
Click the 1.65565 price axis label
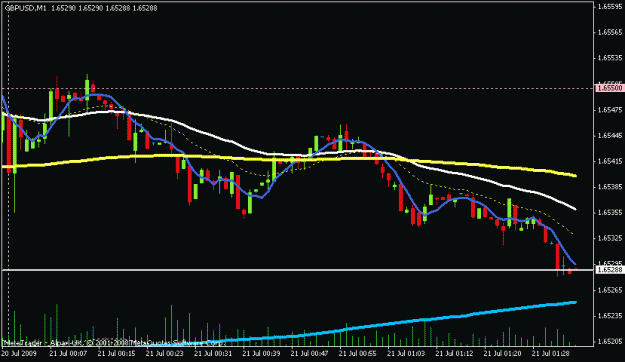[611, 33]
